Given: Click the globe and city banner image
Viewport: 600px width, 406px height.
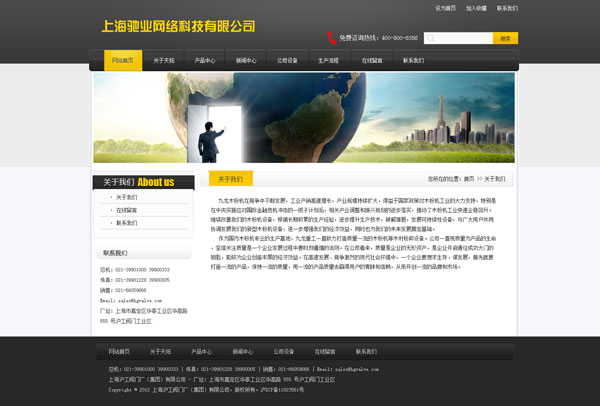Looking at the screenshot, I should (x=304, y=117).
